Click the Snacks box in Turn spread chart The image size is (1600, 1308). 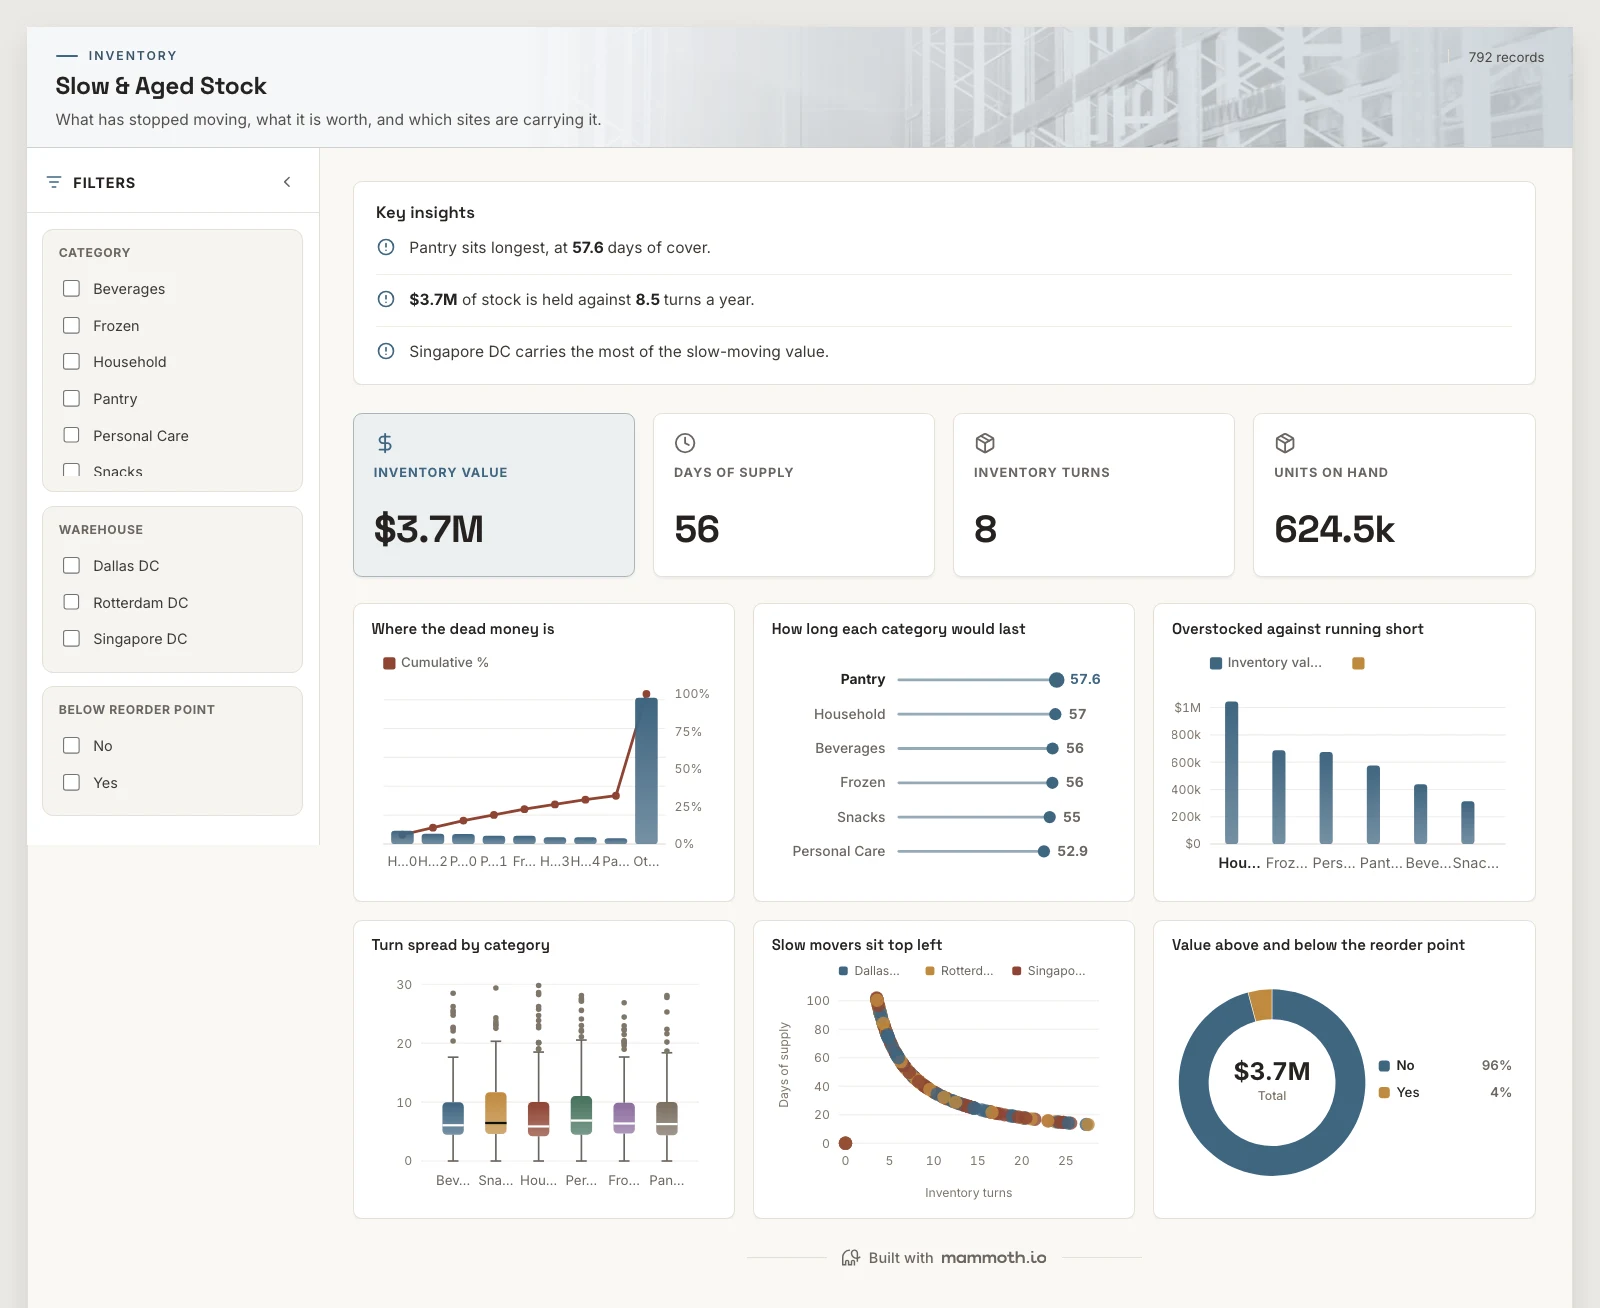click(496, 1112)
